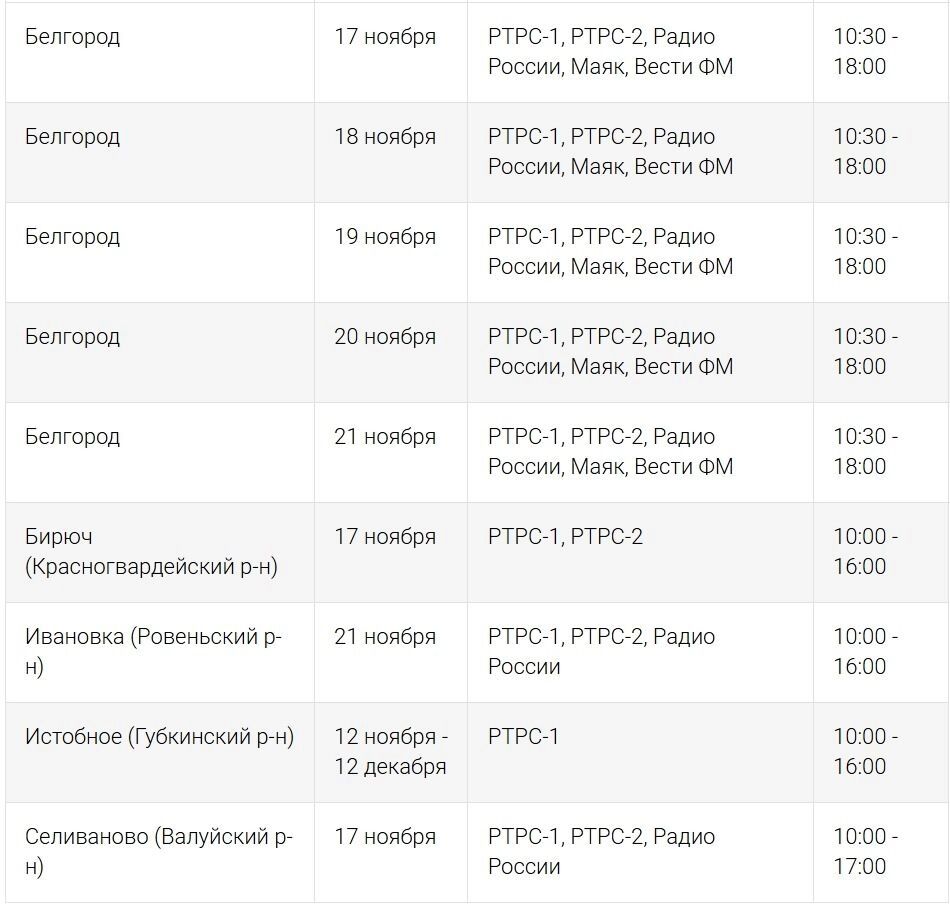Select the channels cell in the Селиваново row
The image size is (950, 904).
pyautogui.click(x=601, y=852)
